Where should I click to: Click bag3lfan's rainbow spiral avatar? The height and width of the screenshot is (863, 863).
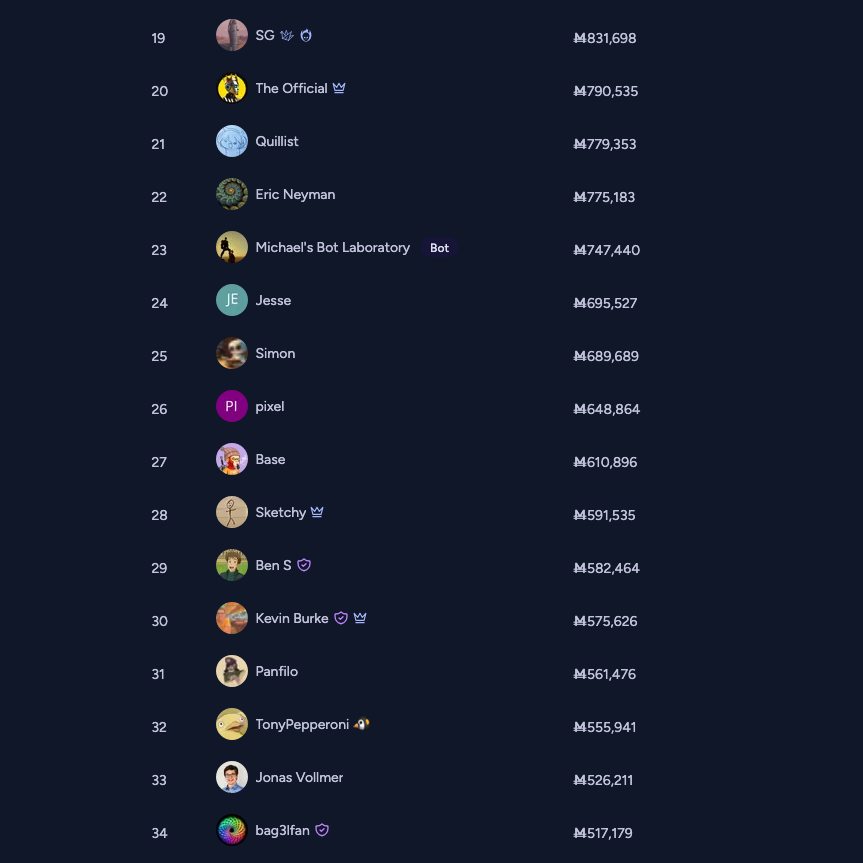click(x=232, y=830)
